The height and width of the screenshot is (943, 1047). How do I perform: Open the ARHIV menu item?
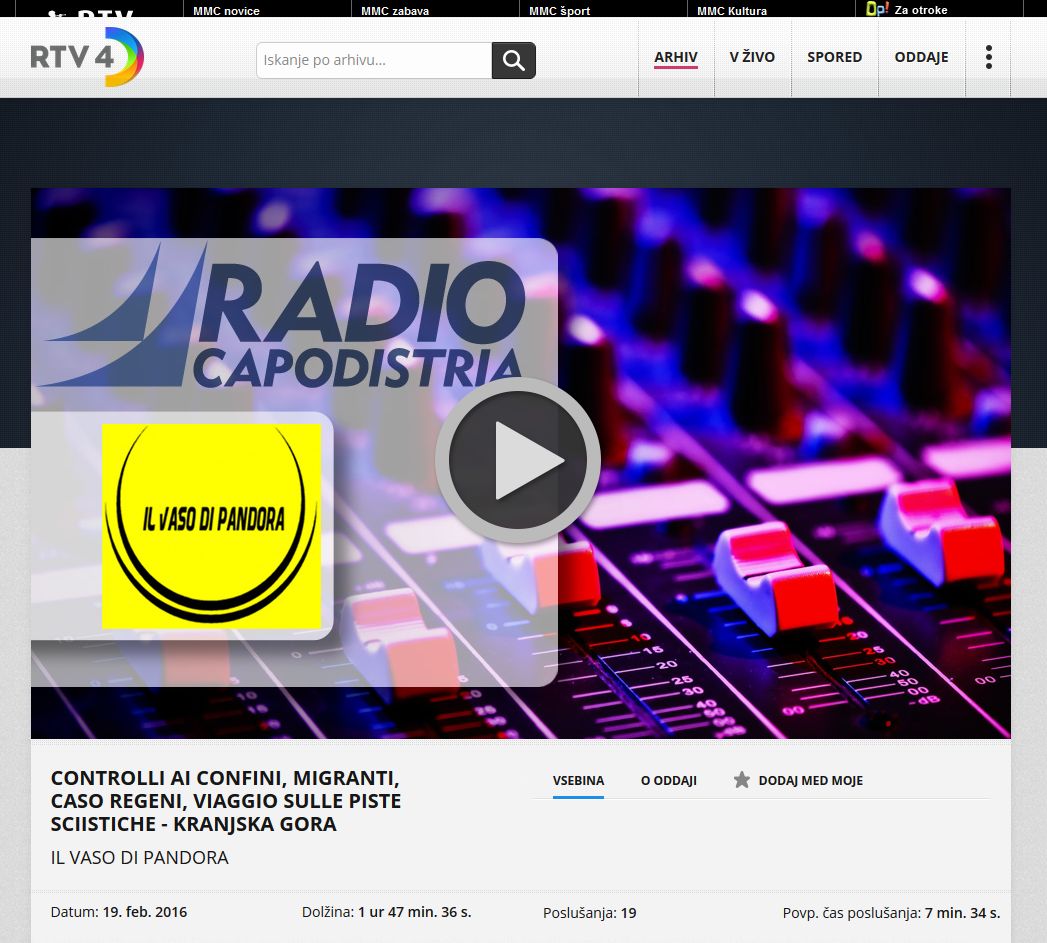[x=676, y=57]
